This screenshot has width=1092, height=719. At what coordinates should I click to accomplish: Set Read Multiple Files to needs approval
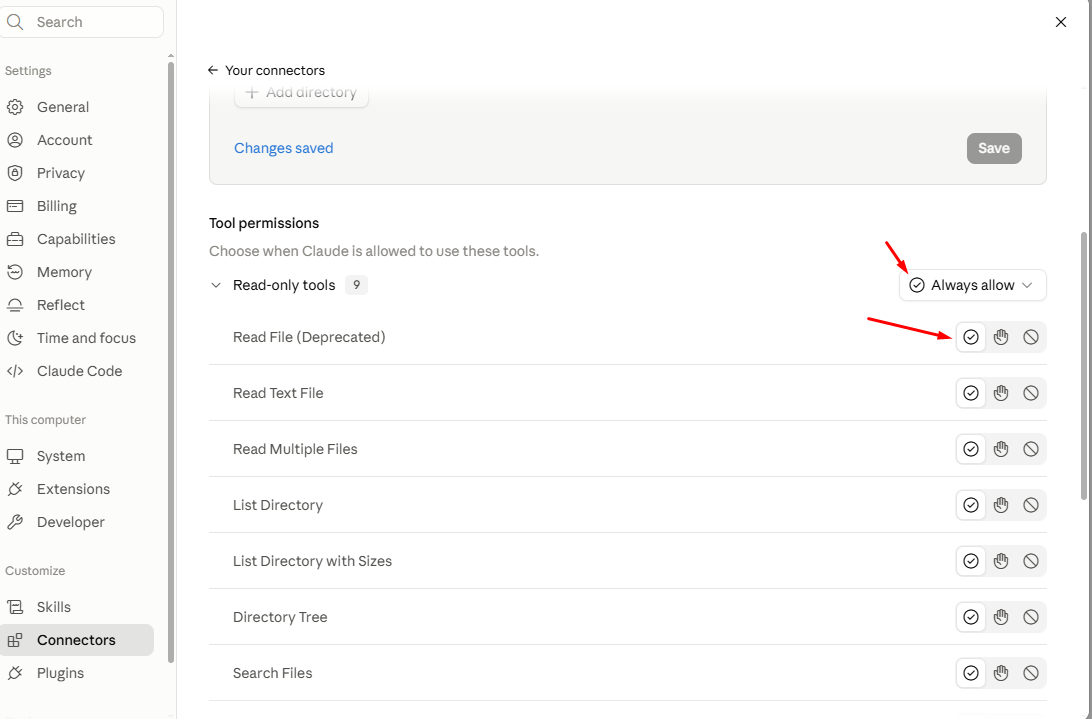[1001, 449]
